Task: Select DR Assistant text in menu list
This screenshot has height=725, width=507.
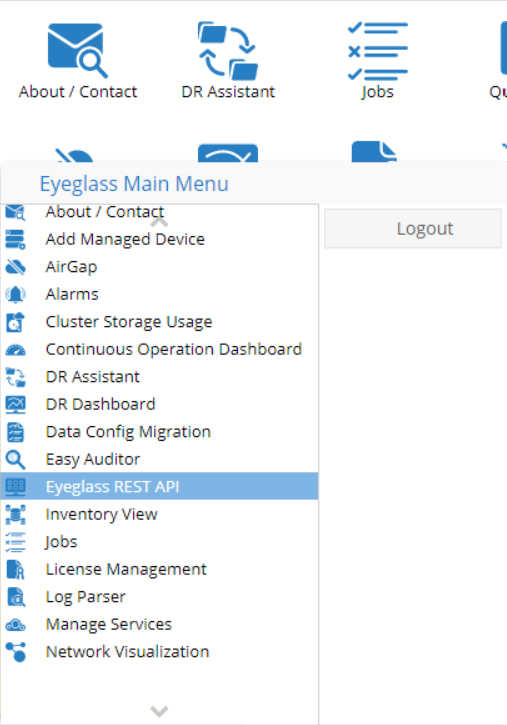Action: 92,377
